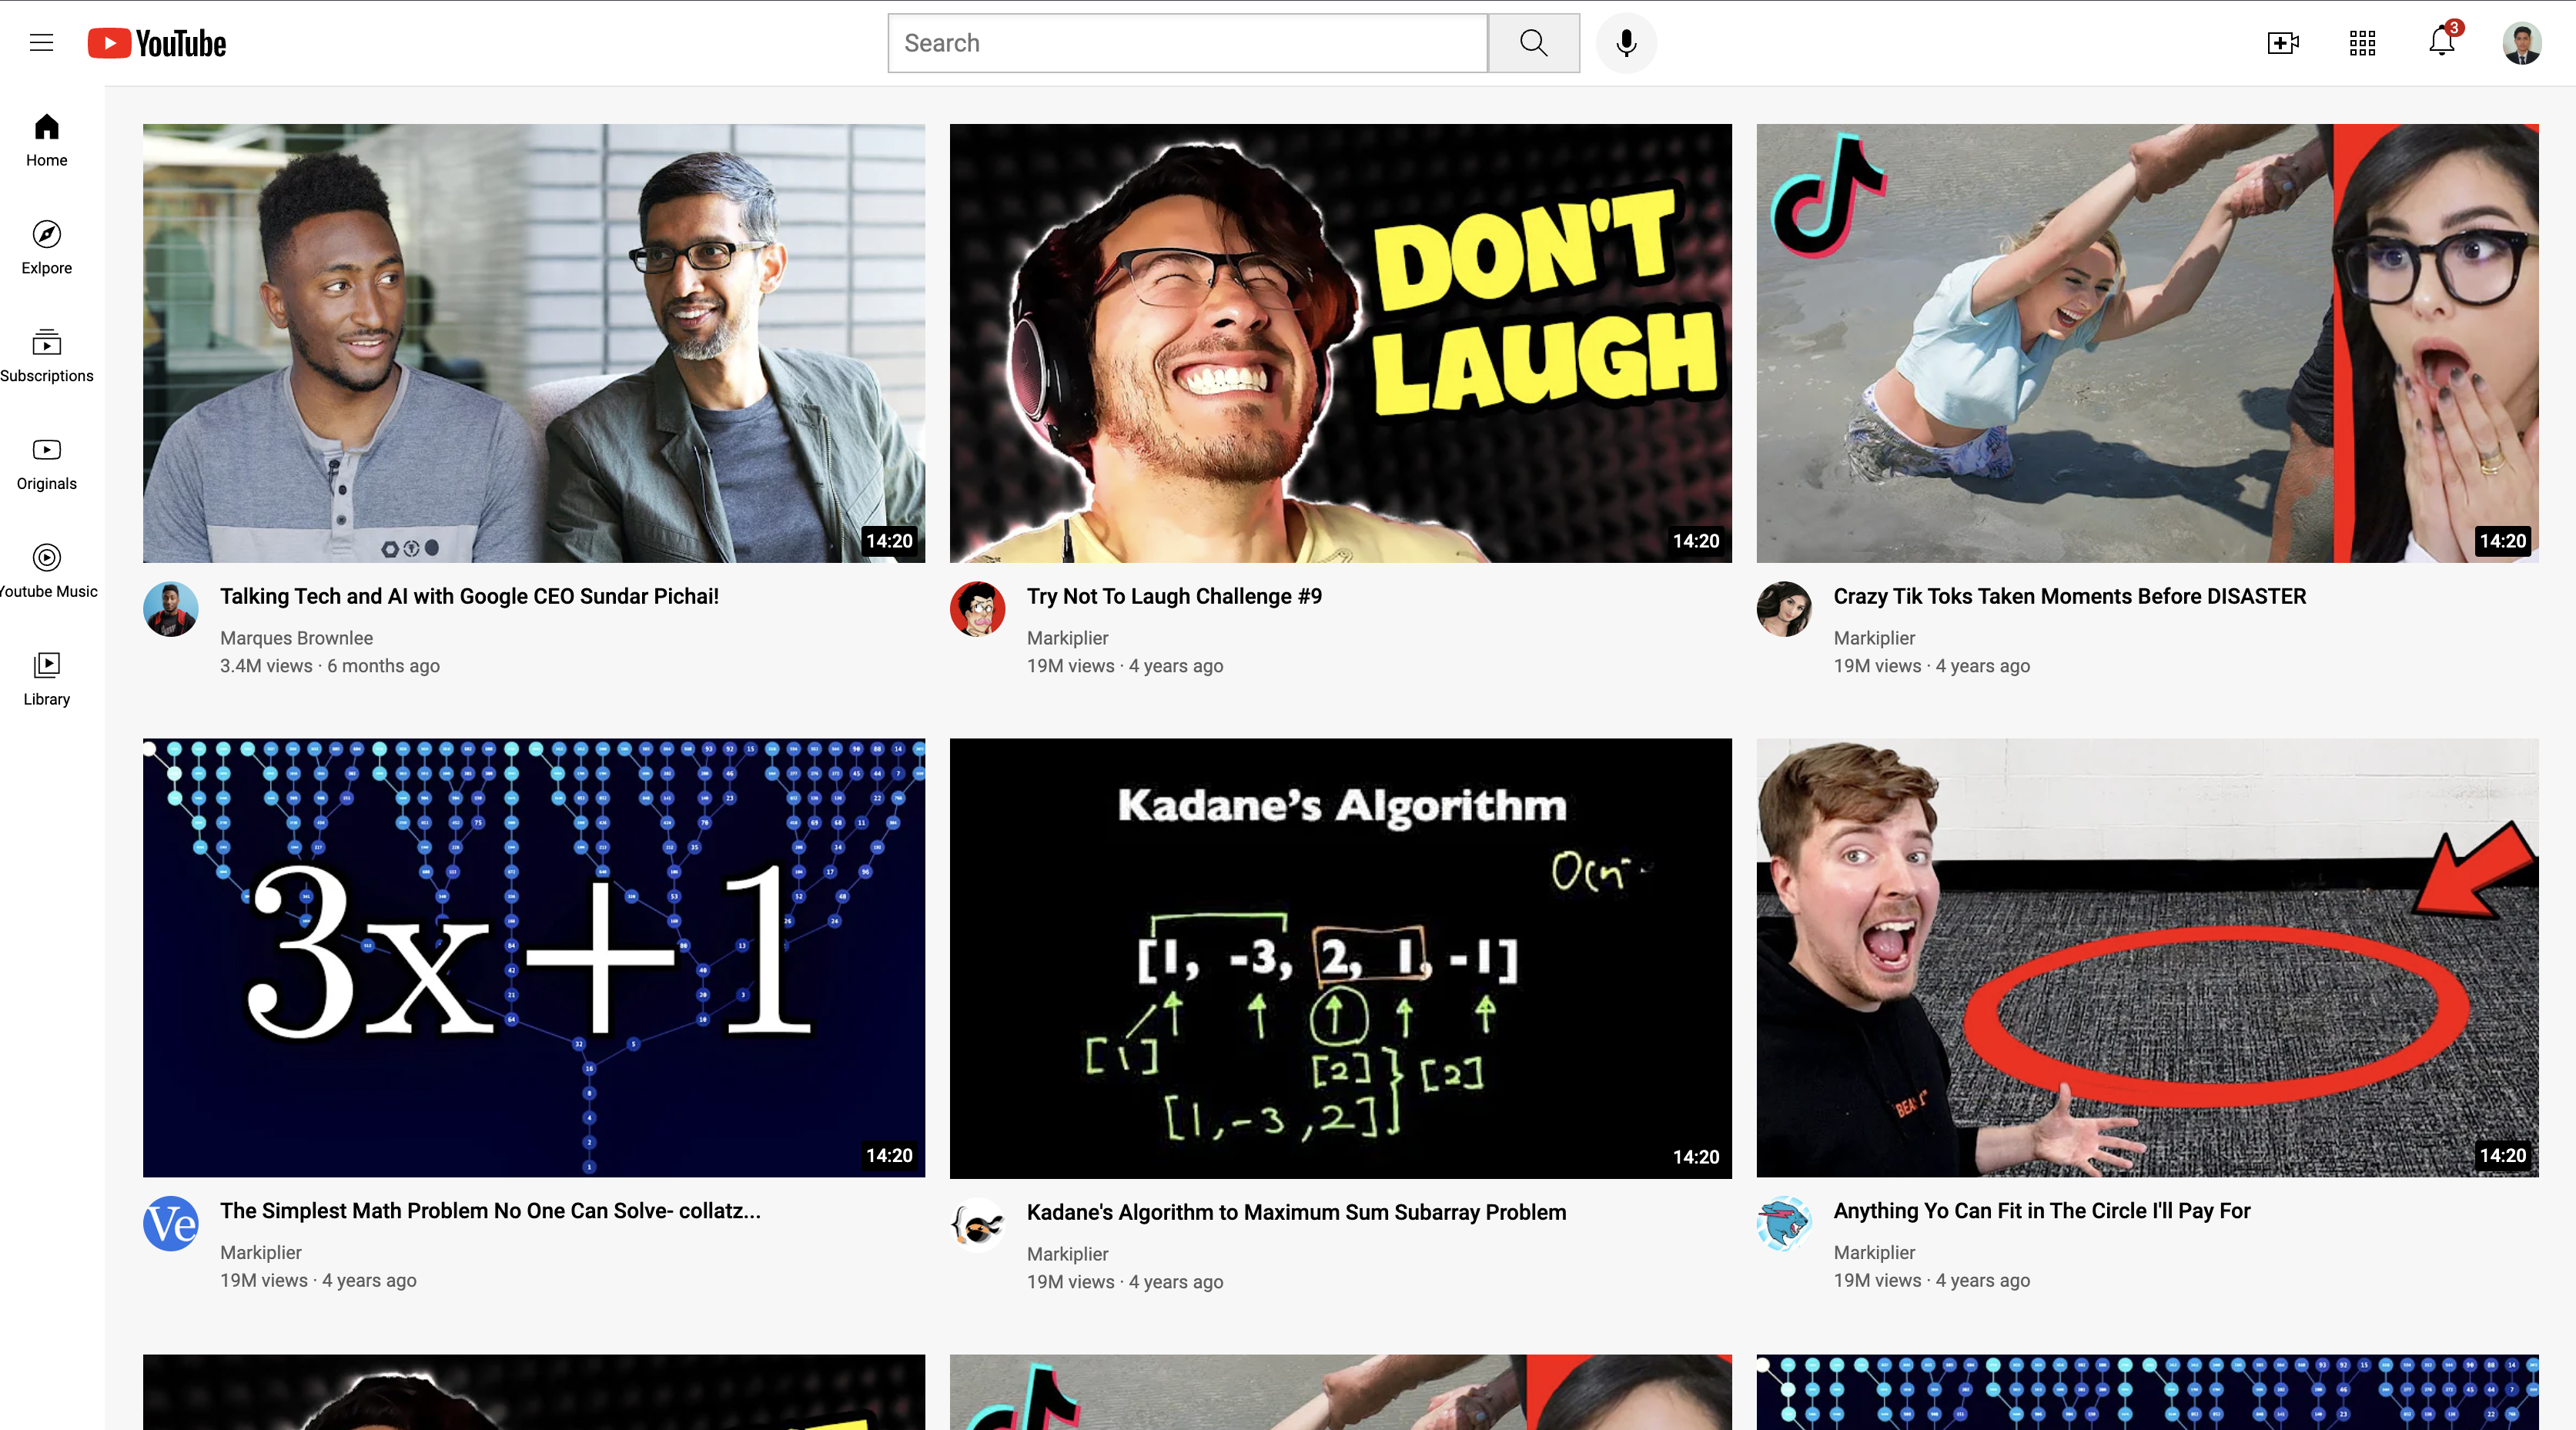Screen dimensions: 2576x1430
Task: Open Subscriptions in sidebar
Action: click(x=47, y=356)
